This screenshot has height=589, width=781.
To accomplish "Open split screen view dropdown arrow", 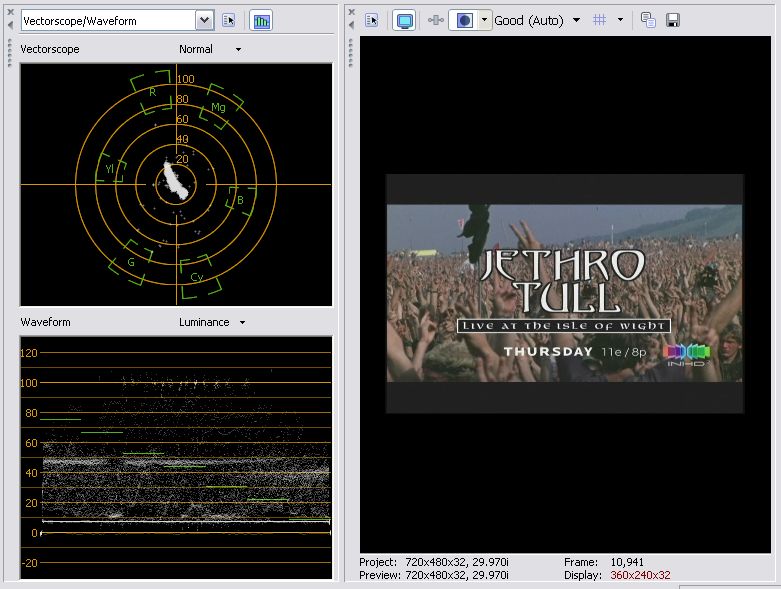I will point(485,20).
